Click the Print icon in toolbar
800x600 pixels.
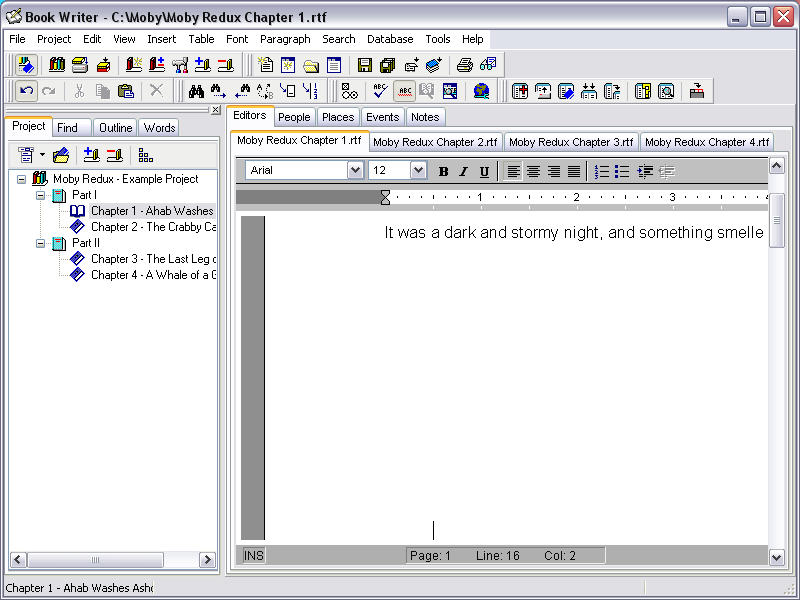[x=464, y=65]
